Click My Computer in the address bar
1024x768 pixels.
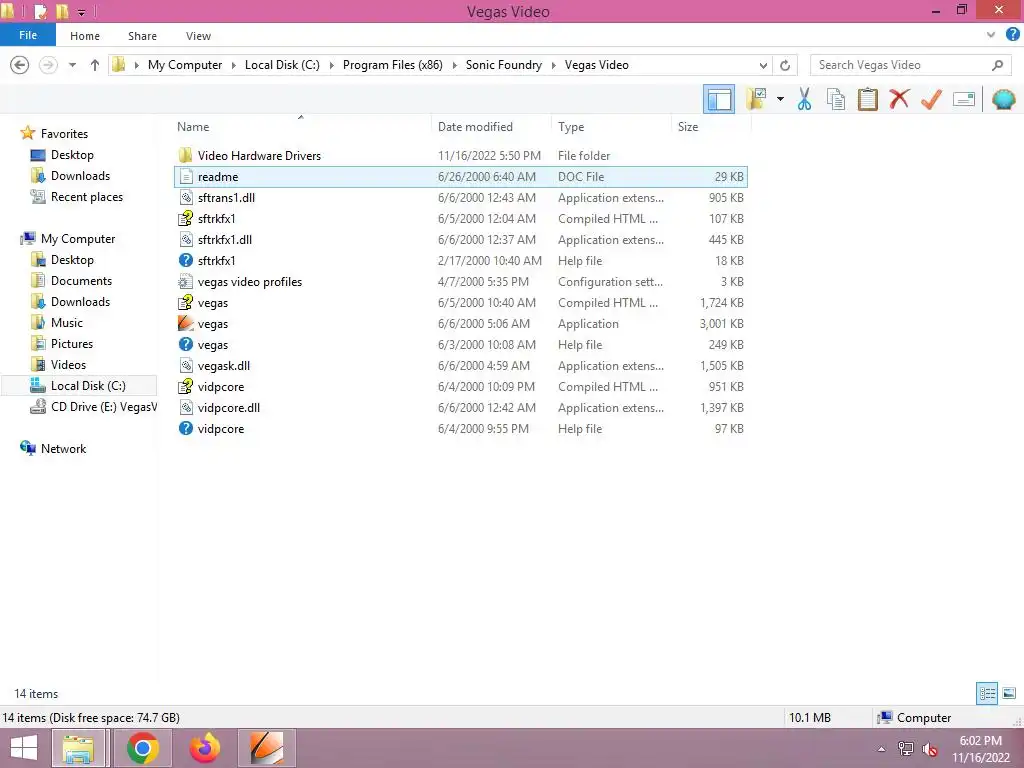point(185,65)
